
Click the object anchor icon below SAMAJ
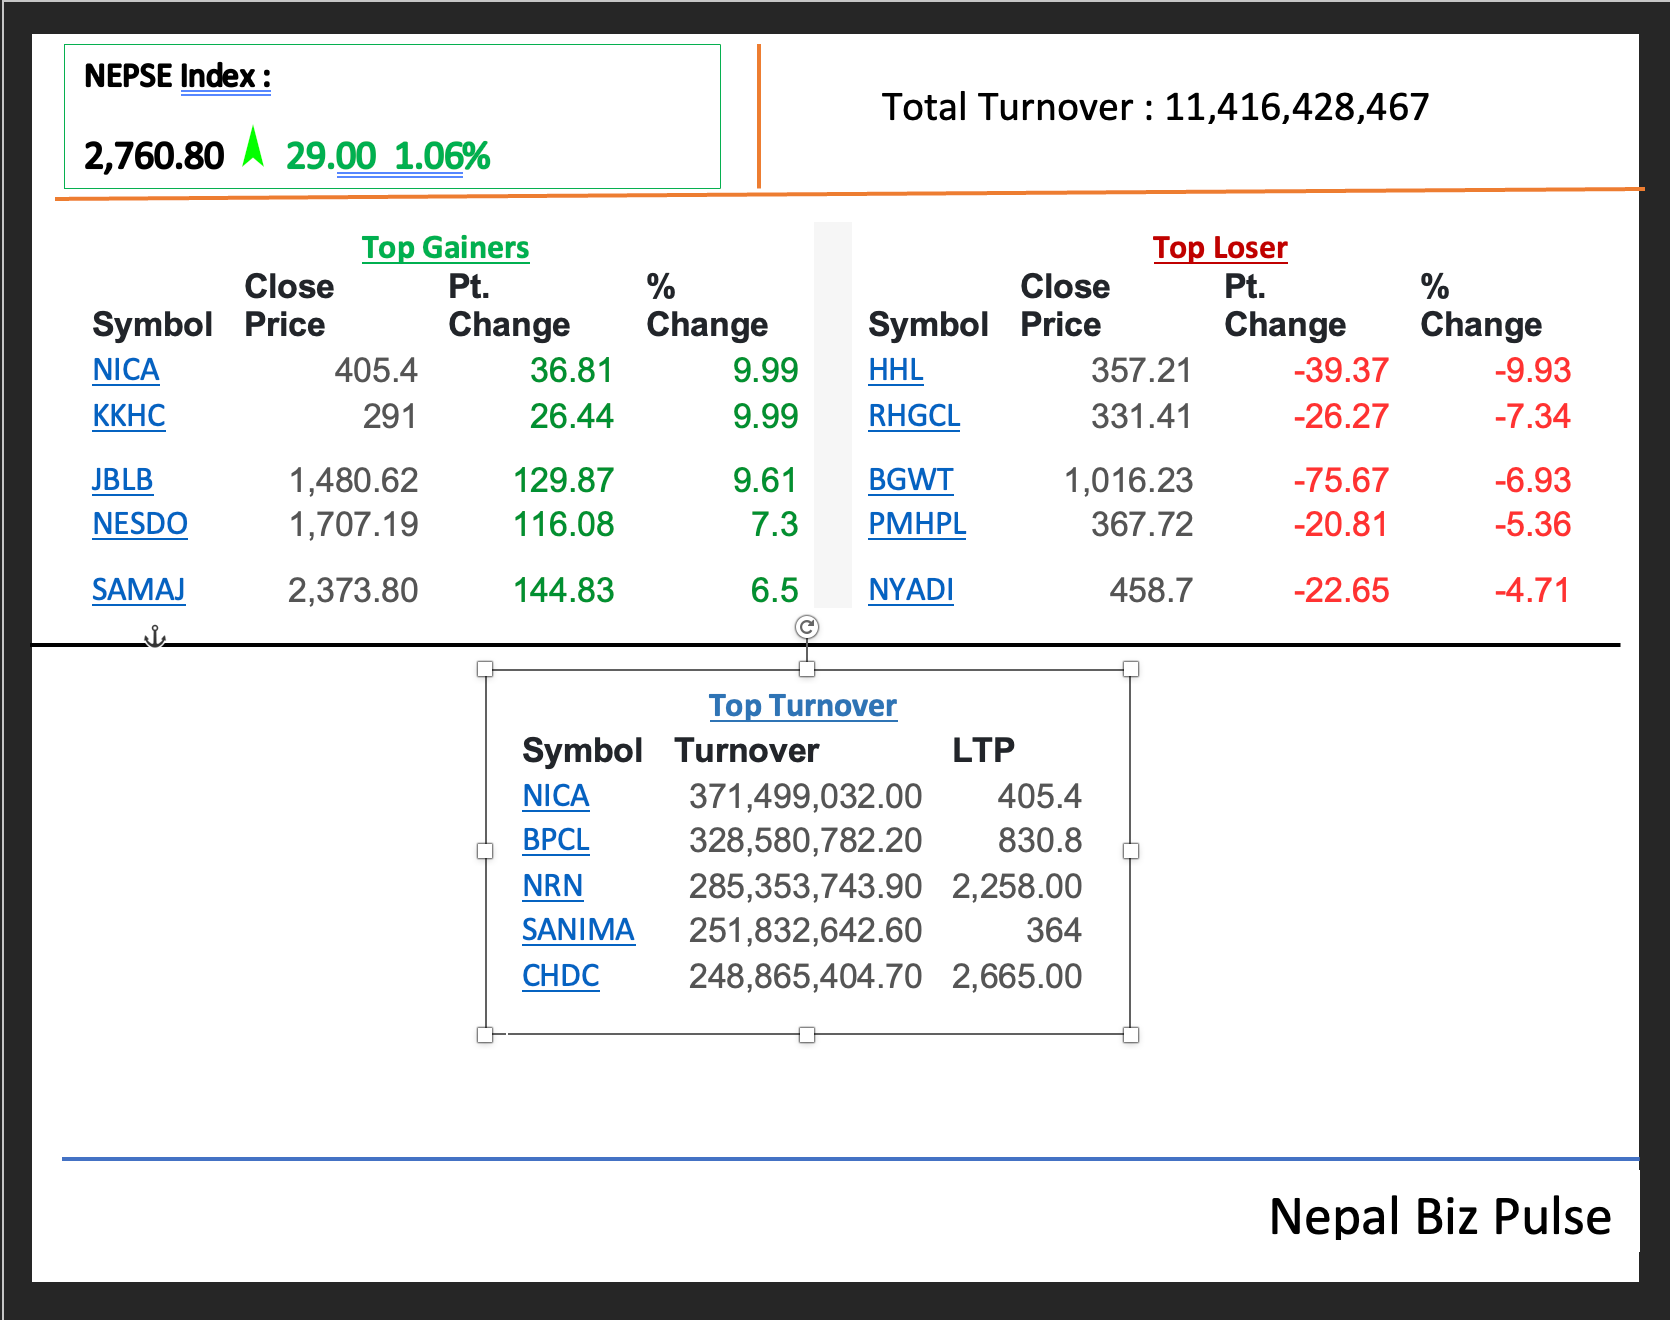coord(155,637)
